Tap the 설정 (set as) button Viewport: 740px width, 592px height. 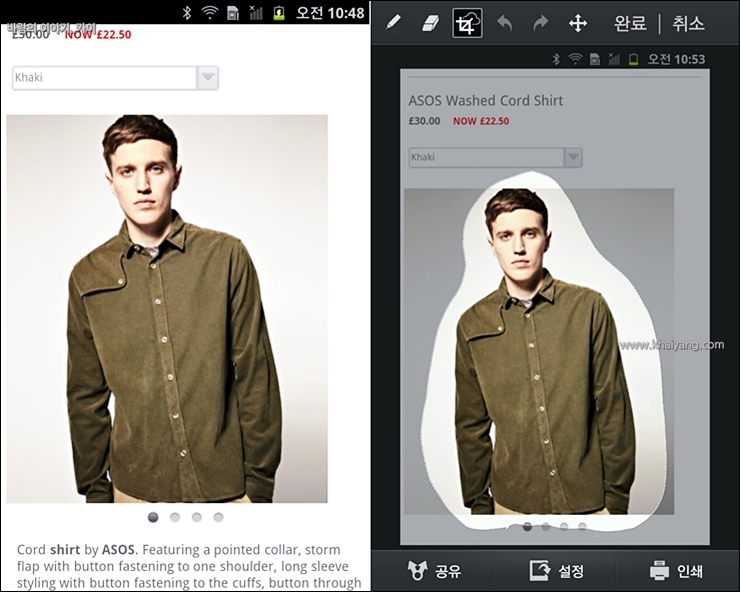(x=557, y=571)
